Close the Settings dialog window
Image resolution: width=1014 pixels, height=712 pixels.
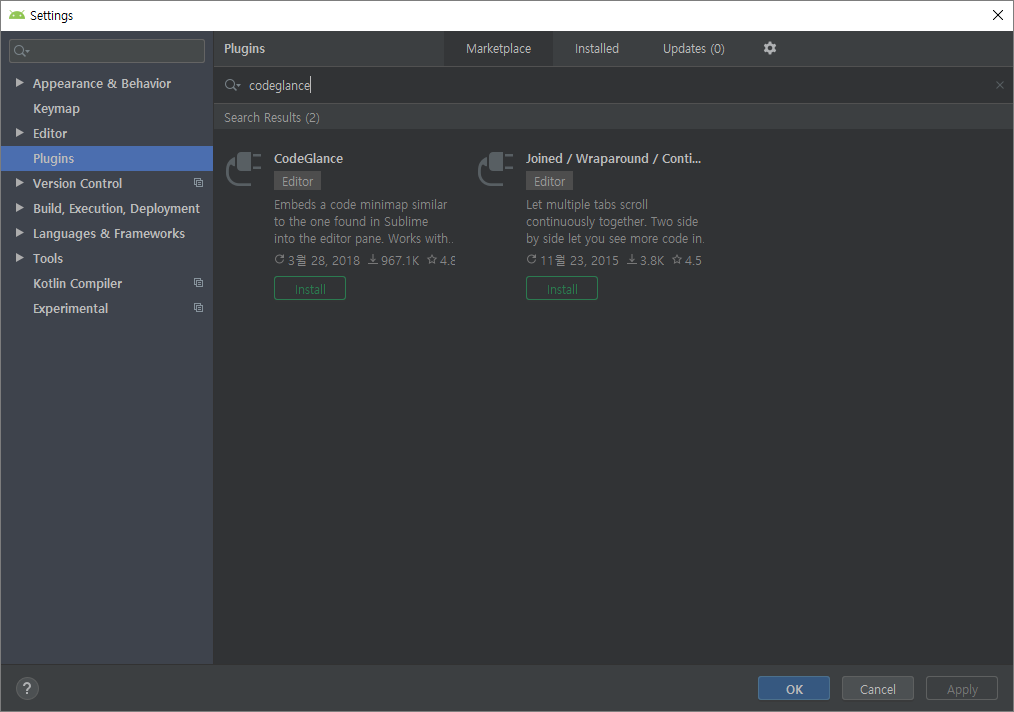(x=998, y=15)
